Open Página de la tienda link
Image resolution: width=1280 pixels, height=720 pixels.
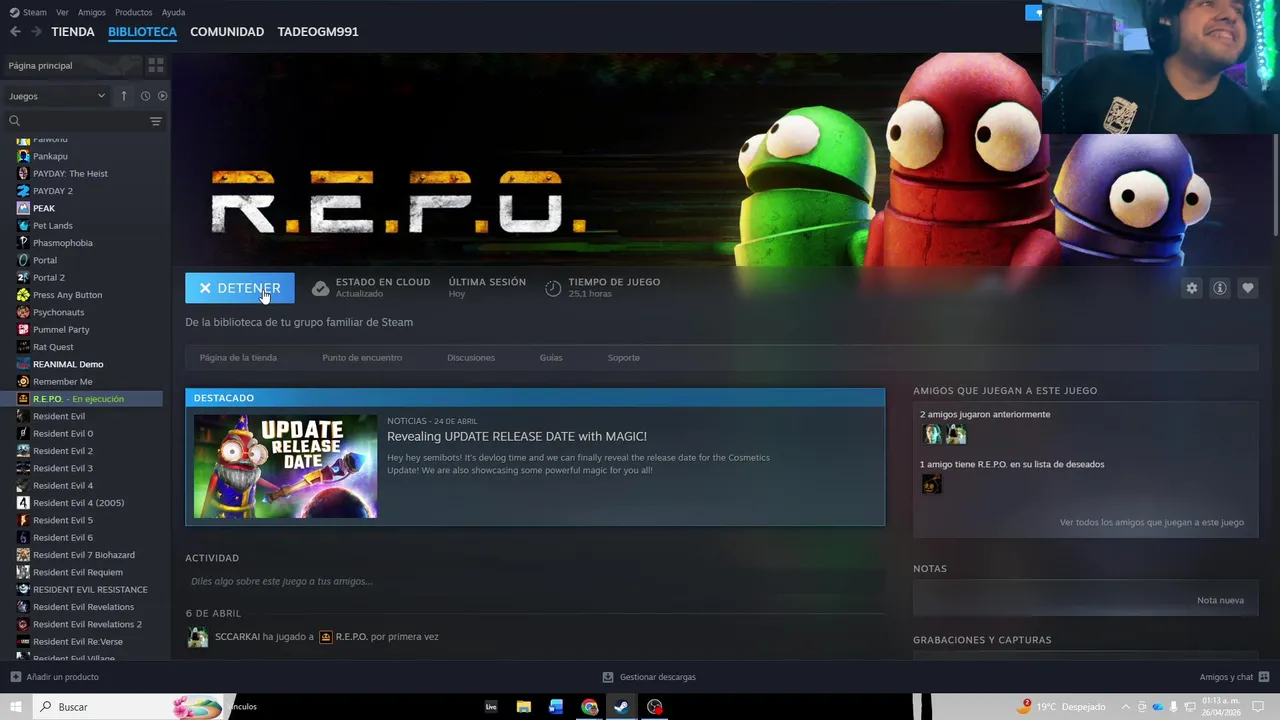click(238, 357)
